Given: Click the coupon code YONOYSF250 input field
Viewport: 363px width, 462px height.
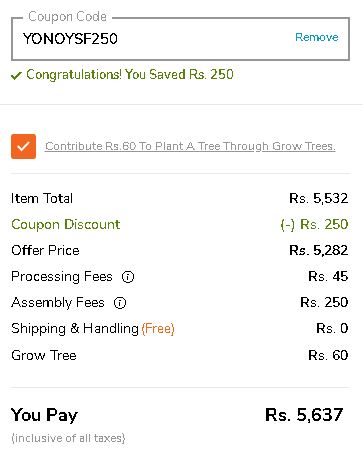Looking at the screenshot, I should click(180, 39).
